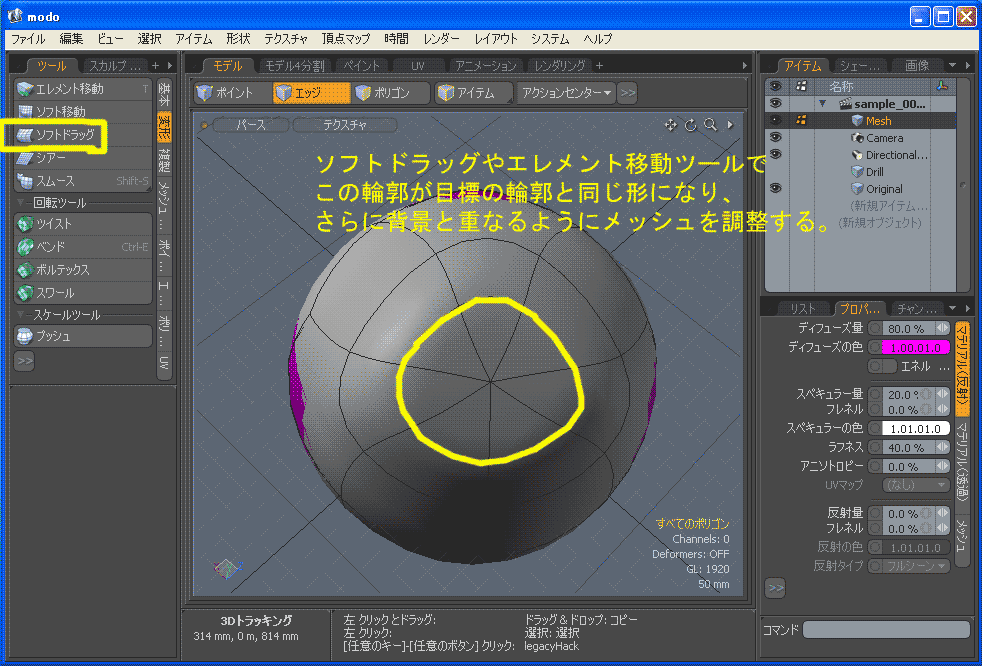The width and height of the screenshot is (982, 666).
Task: Select the ベンド tool
Action: (x=82, y=247)
